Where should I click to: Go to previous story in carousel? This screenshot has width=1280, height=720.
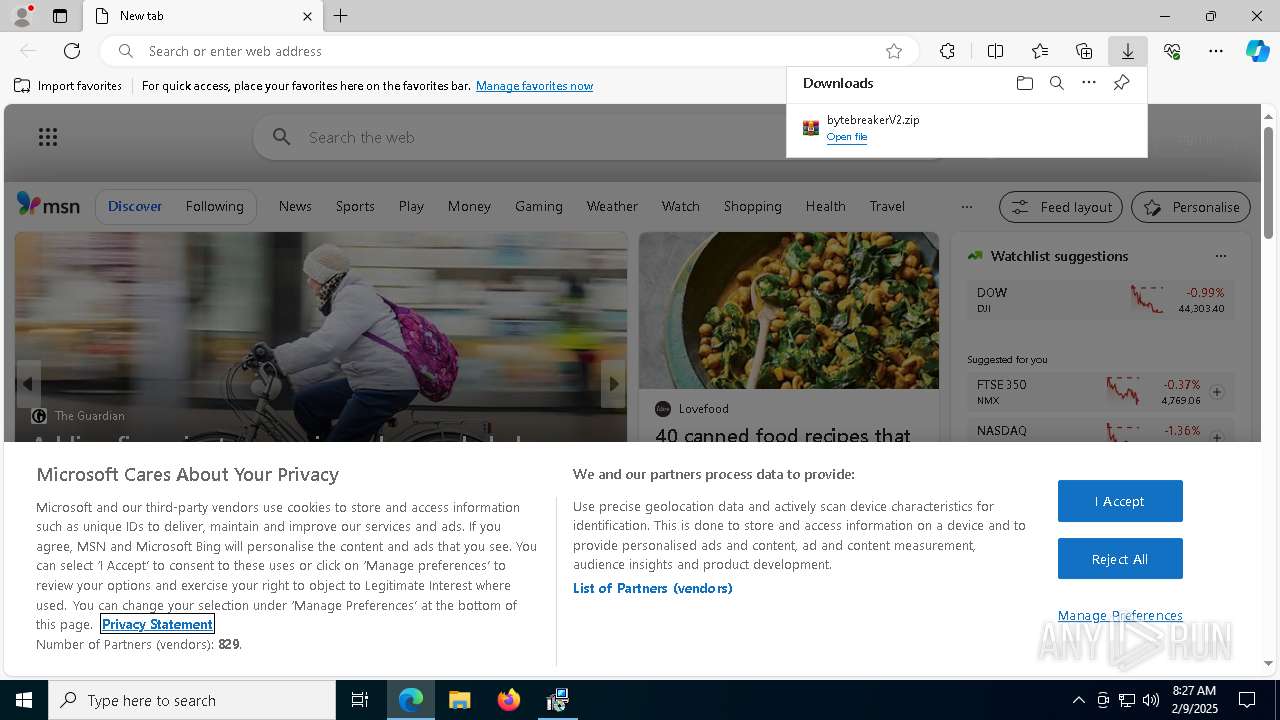click(x=28, y=384)
